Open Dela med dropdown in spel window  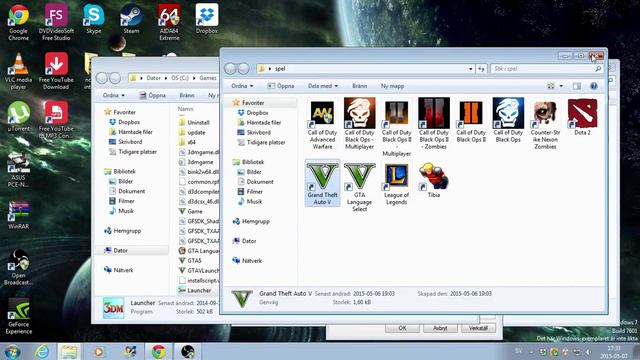point(322,86)
